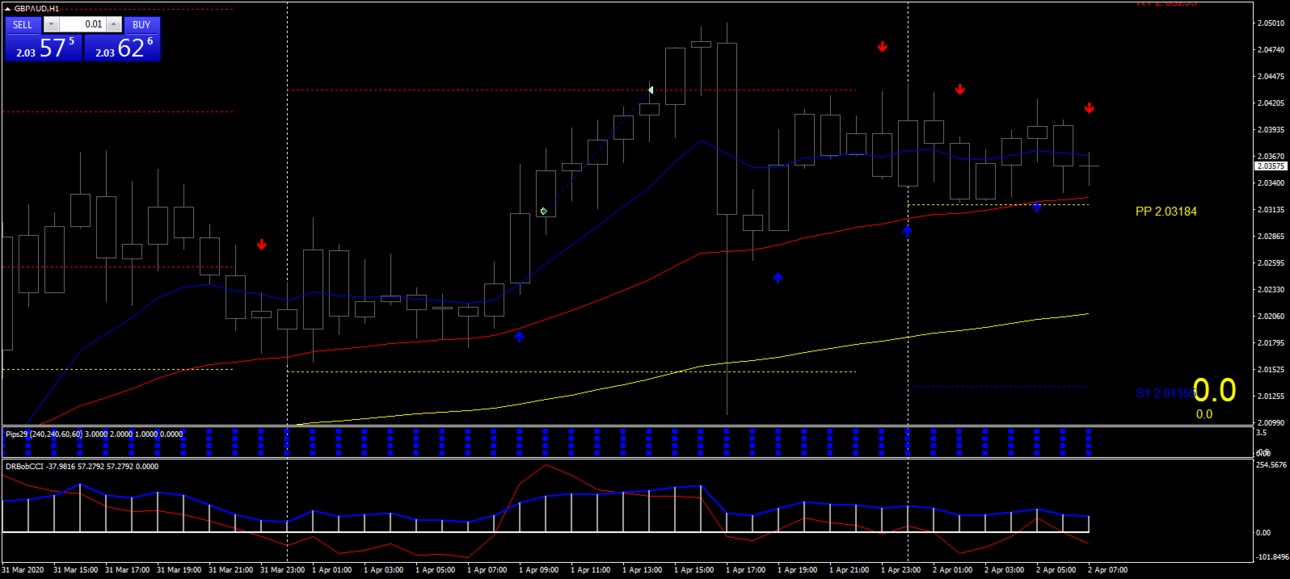Collapse the one-click trading panel triangle
Image resolution: width=1290 pixels, height=579 pixels.
pyautogui.click(x=9, y=8)
